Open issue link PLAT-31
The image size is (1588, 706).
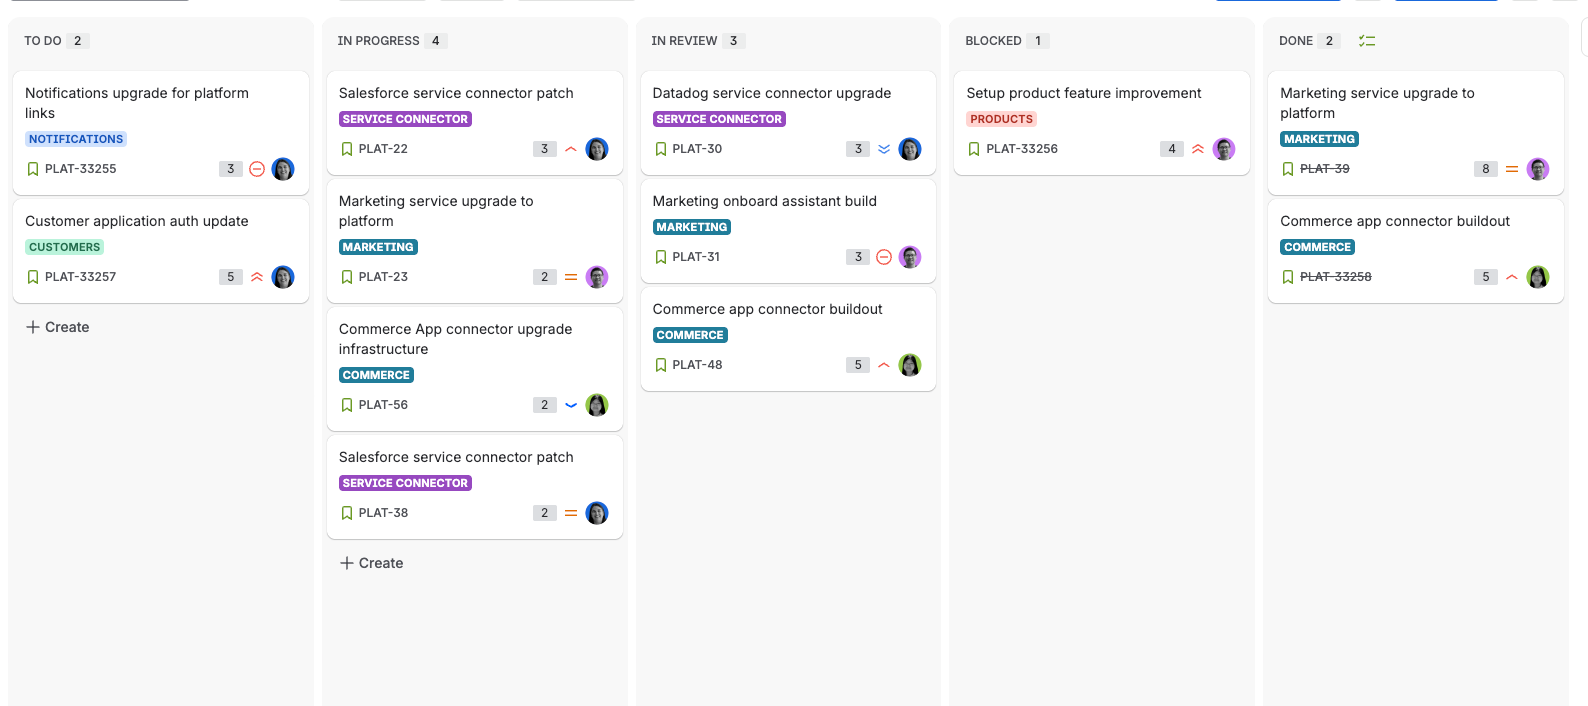click(696, 257)
